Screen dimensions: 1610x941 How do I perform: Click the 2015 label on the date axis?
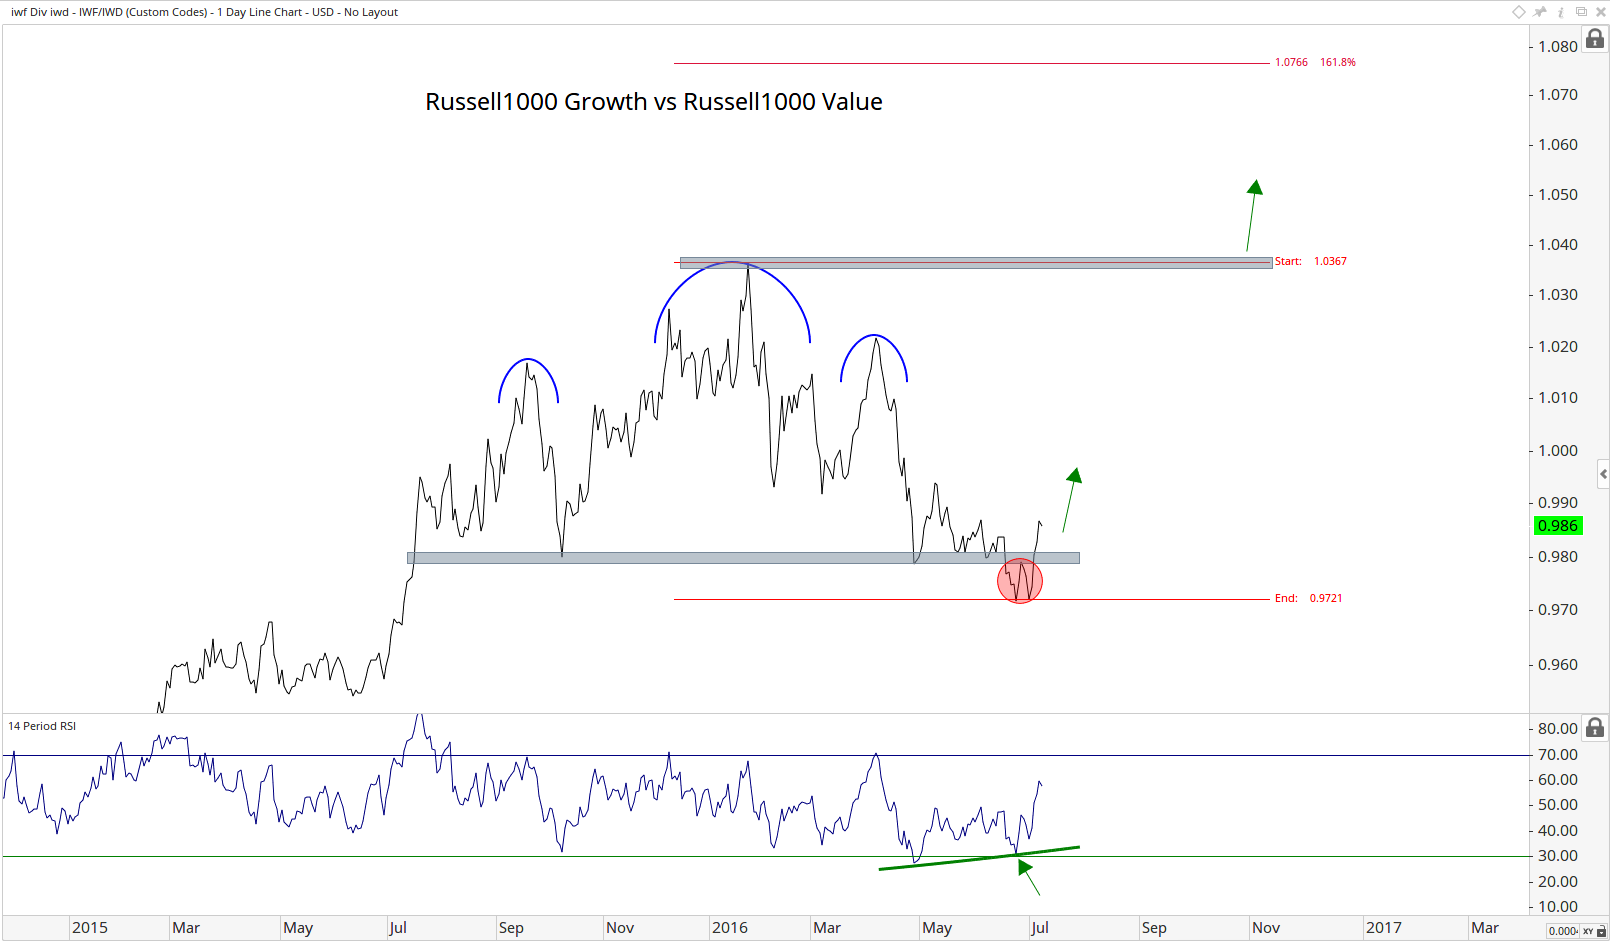(90, 928)
